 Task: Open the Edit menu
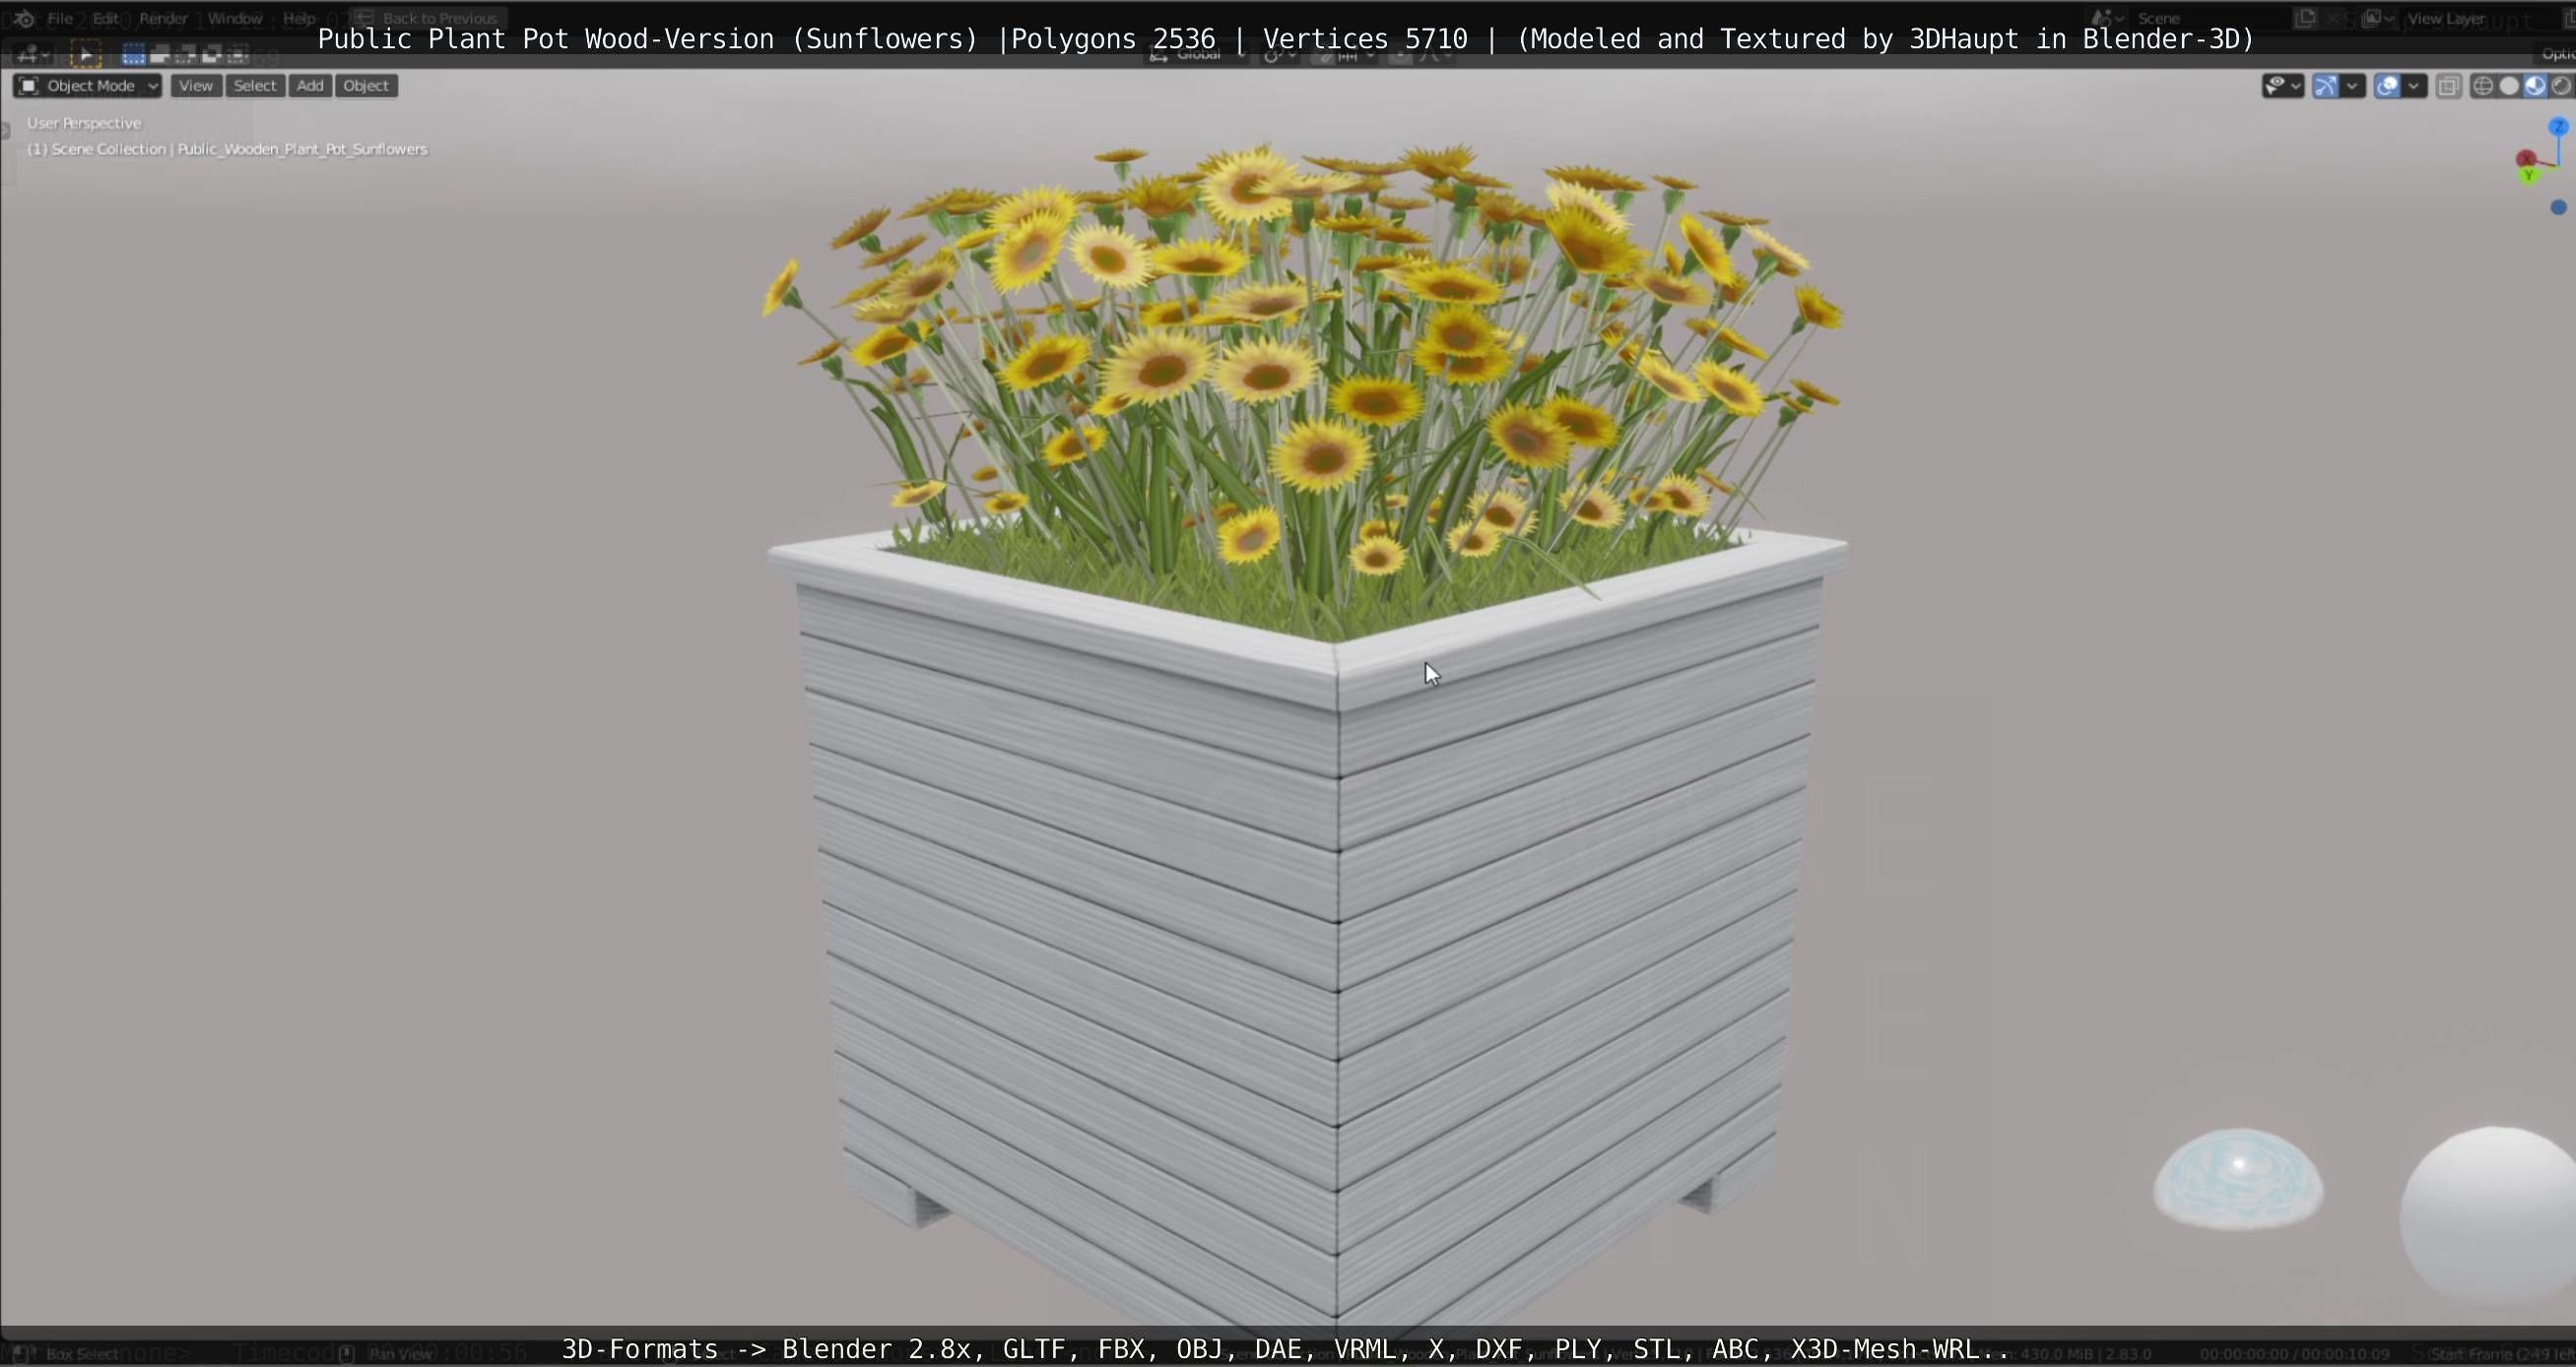tap(105, 18)
